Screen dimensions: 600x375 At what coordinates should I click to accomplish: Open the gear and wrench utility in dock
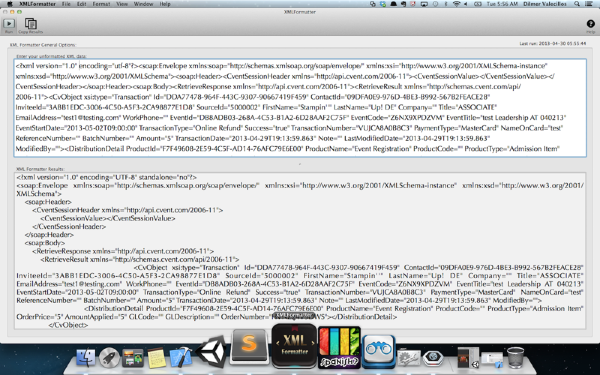coord(409,358)
